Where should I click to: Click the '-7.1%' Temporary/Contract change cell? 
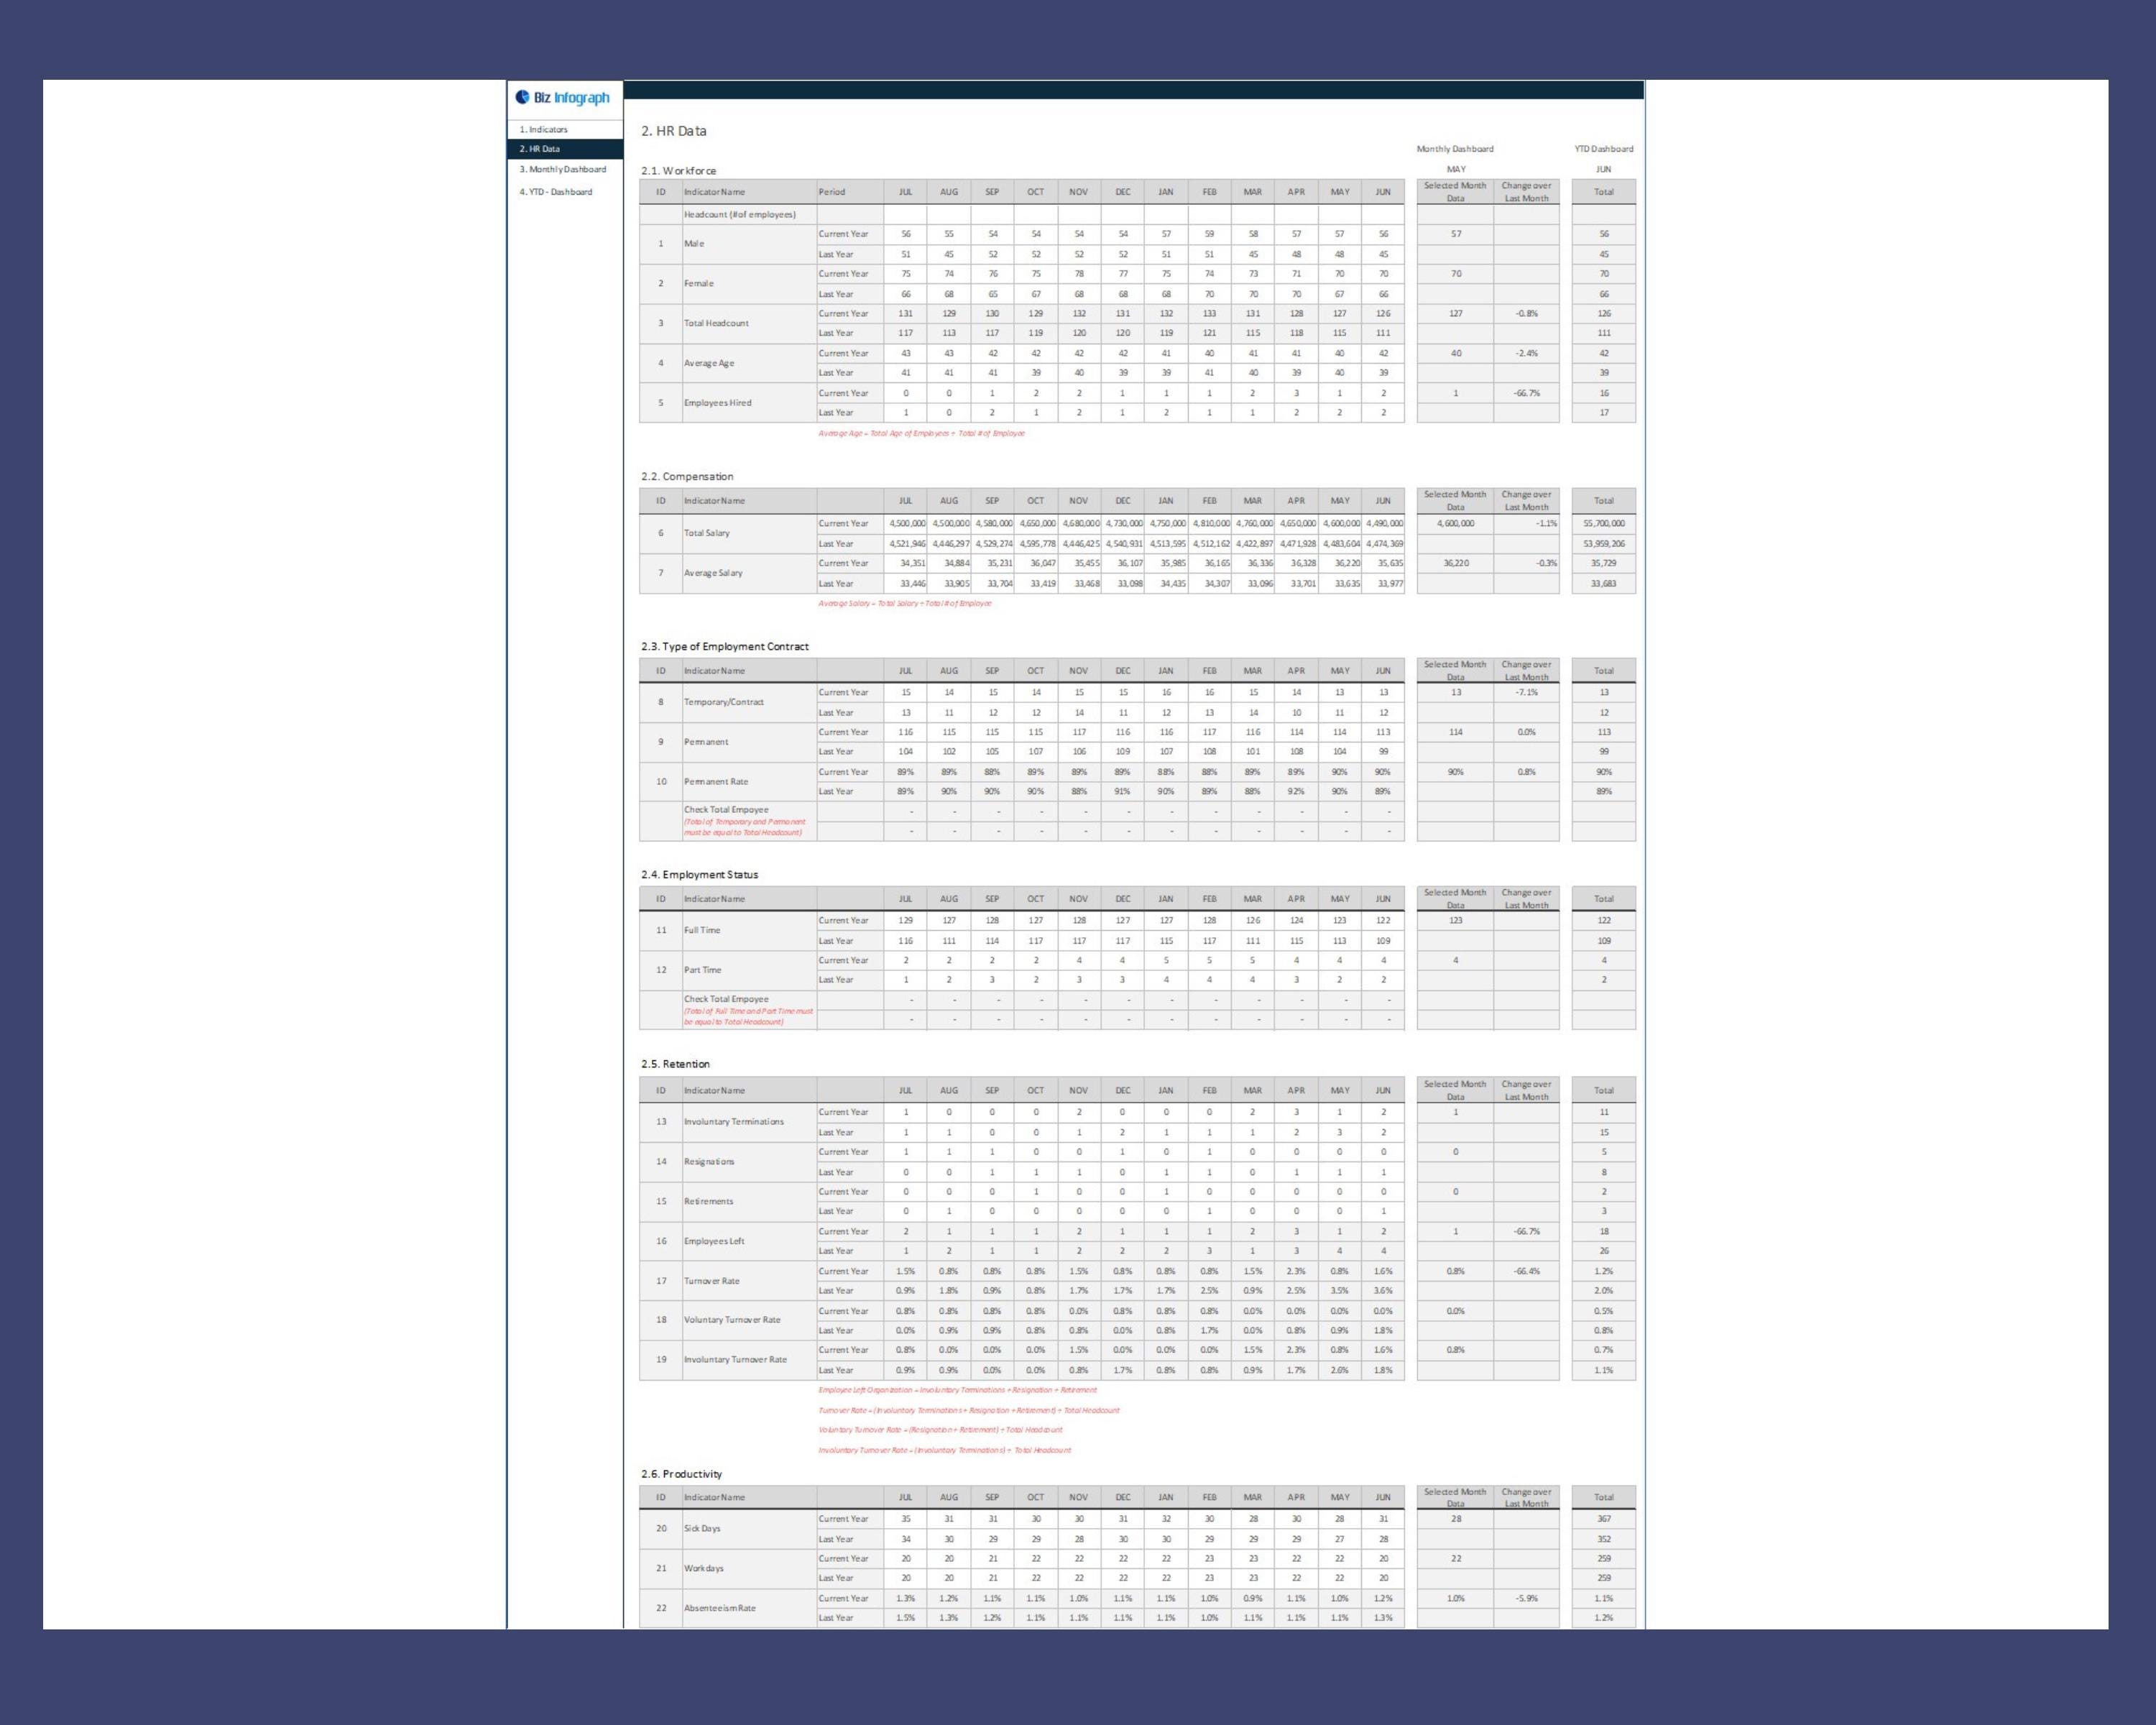pos(1526,692)
